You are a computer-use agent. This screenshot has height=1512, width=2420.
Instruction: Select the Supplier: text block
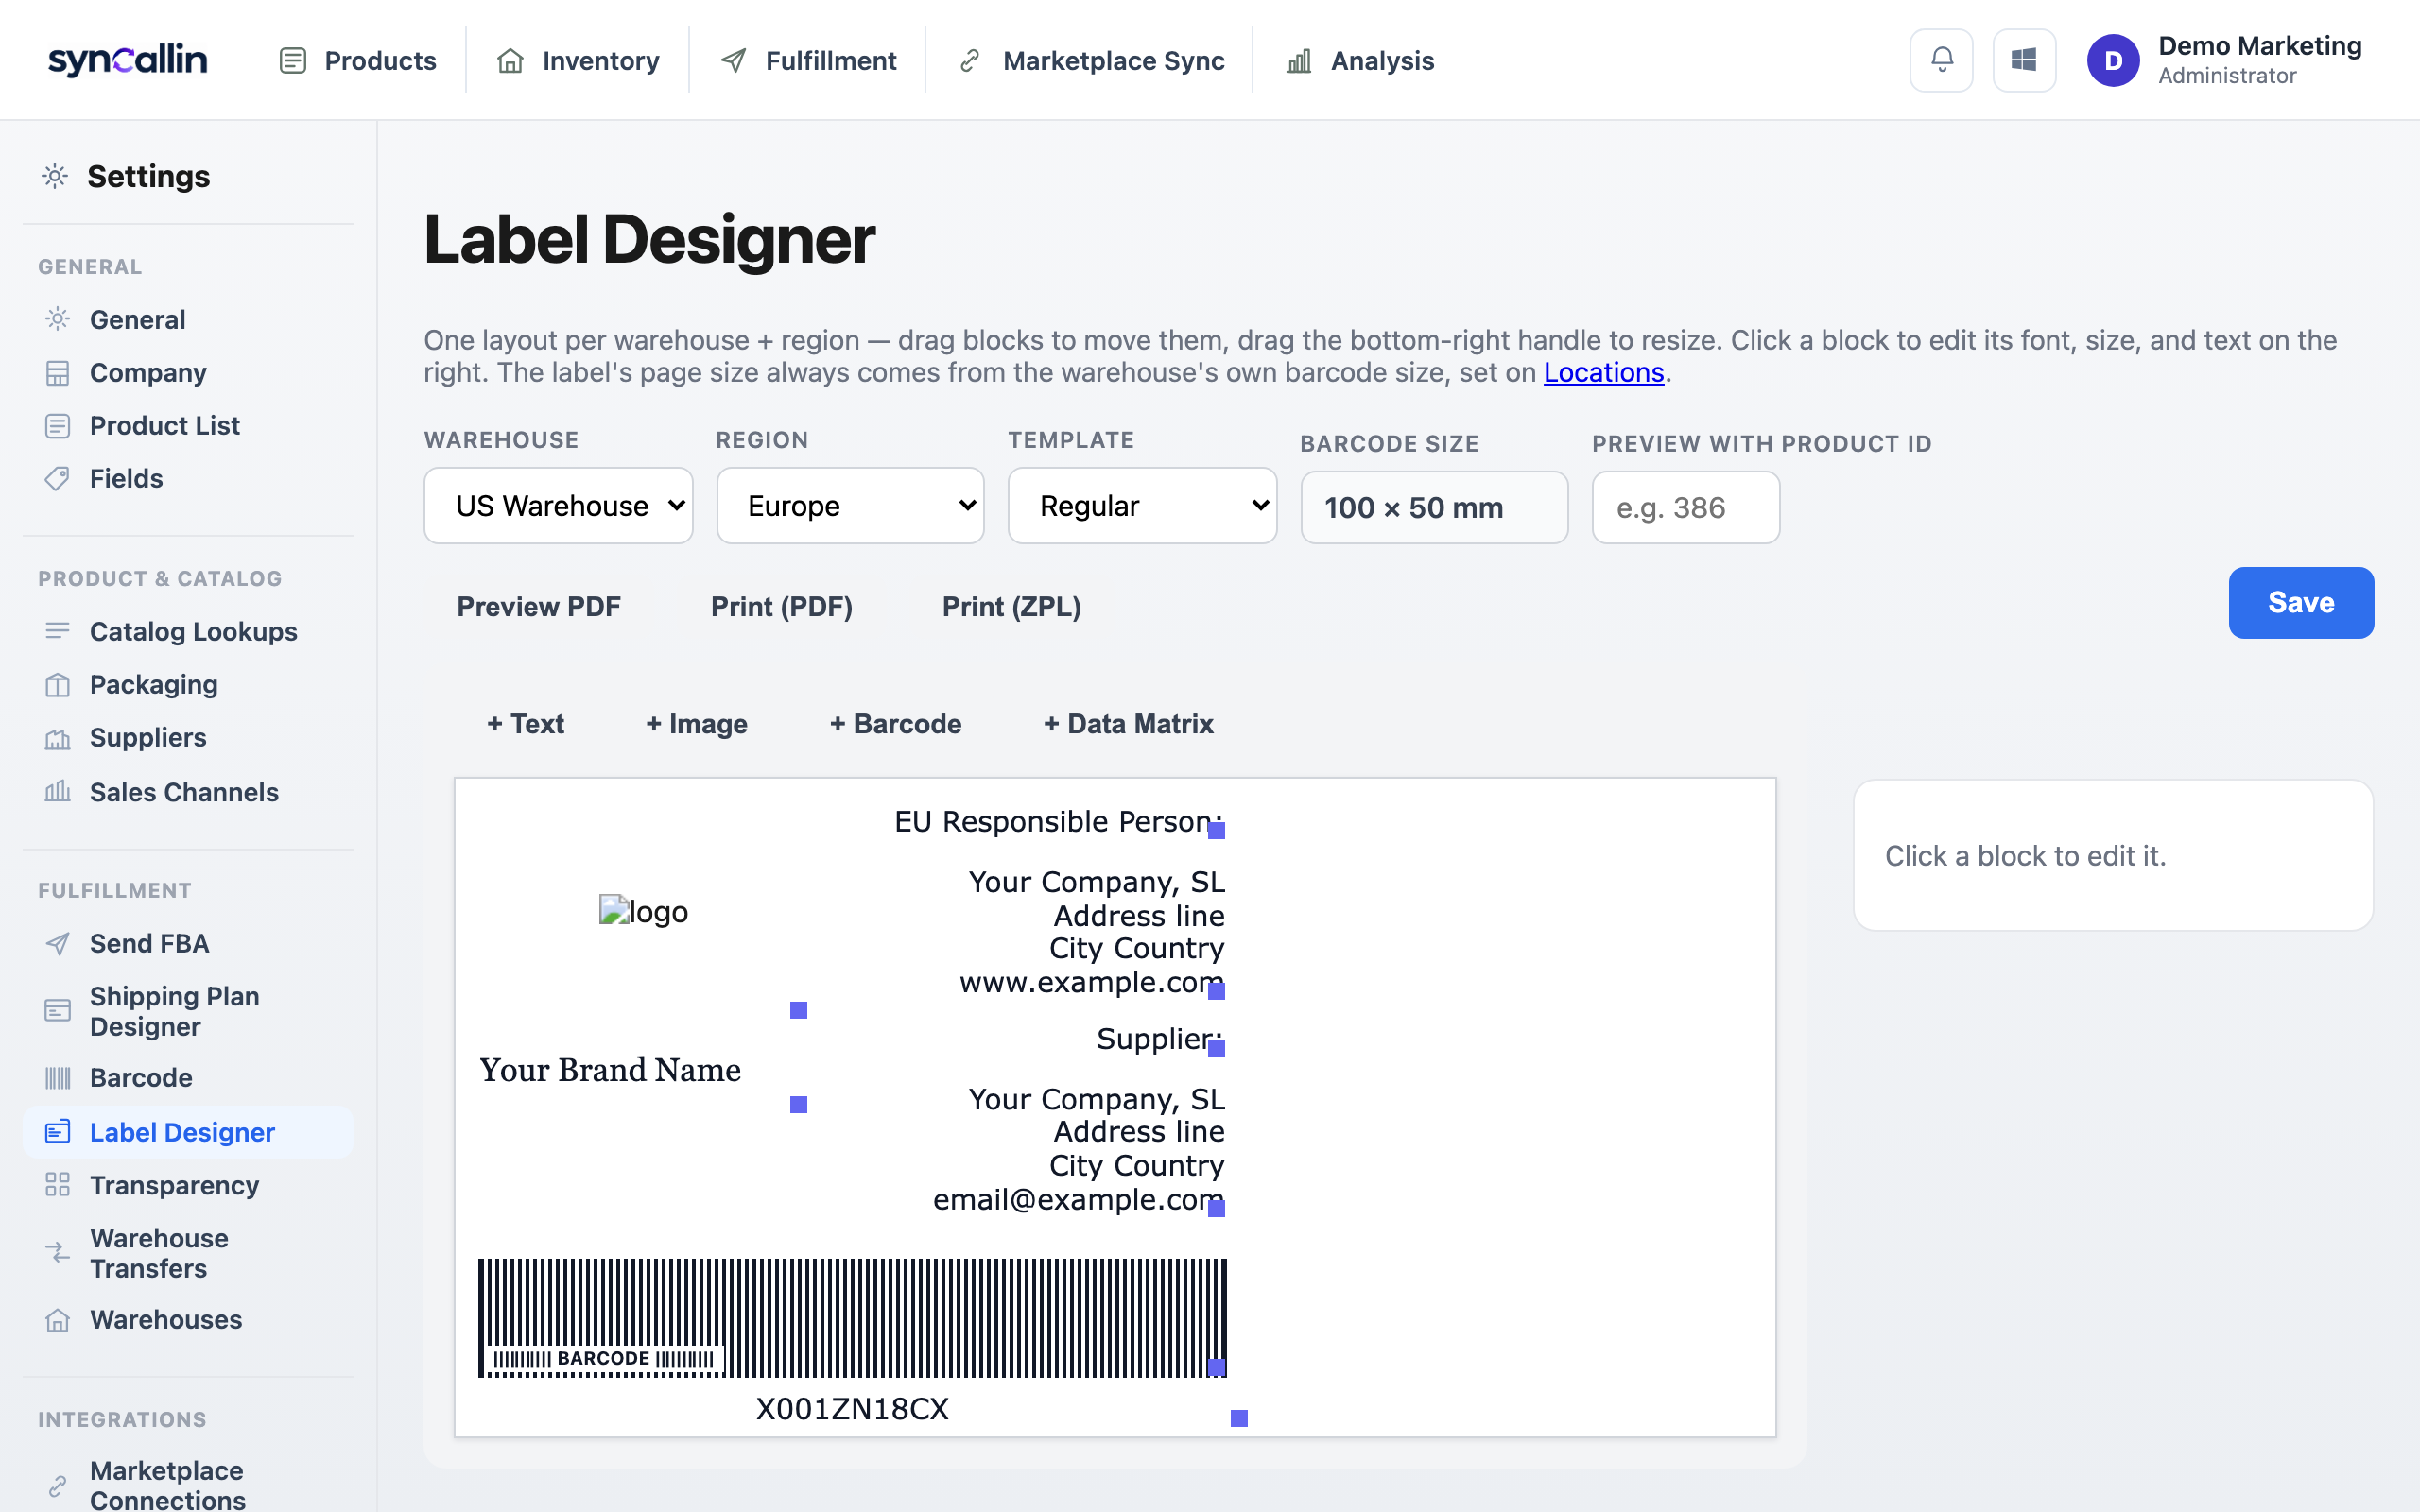(1159, 1039)
